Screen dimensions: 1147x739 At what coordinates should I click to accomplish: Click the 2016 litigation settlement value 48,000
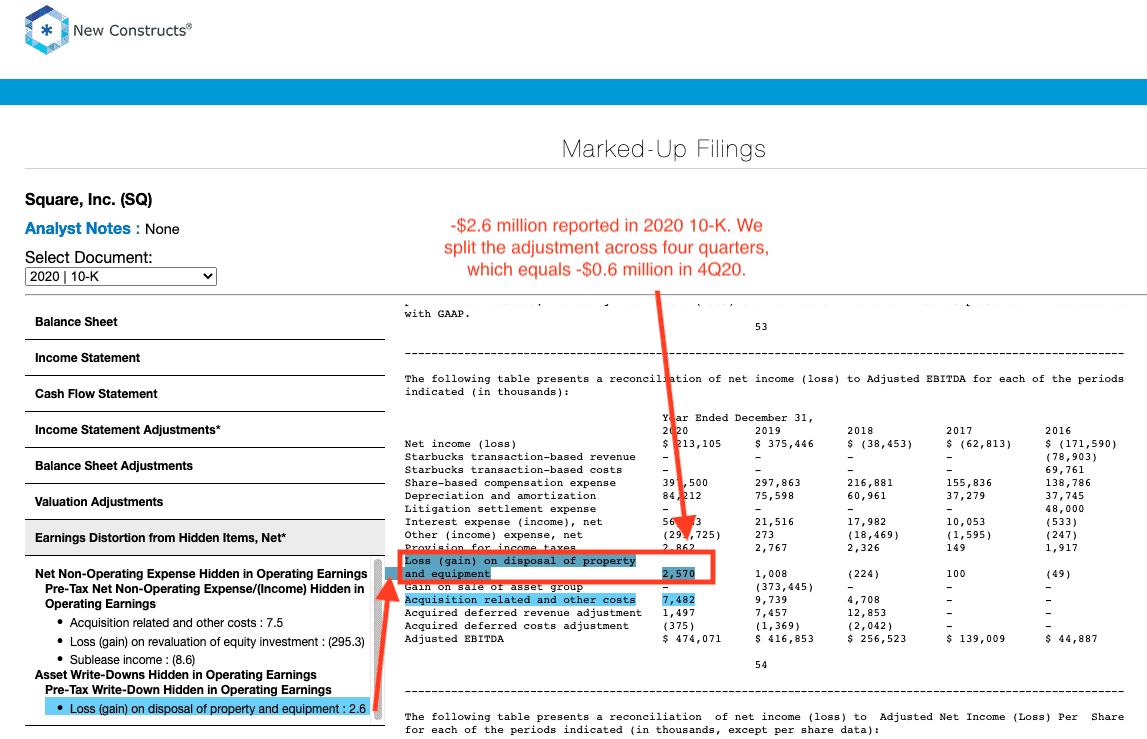click(1065, 509)
